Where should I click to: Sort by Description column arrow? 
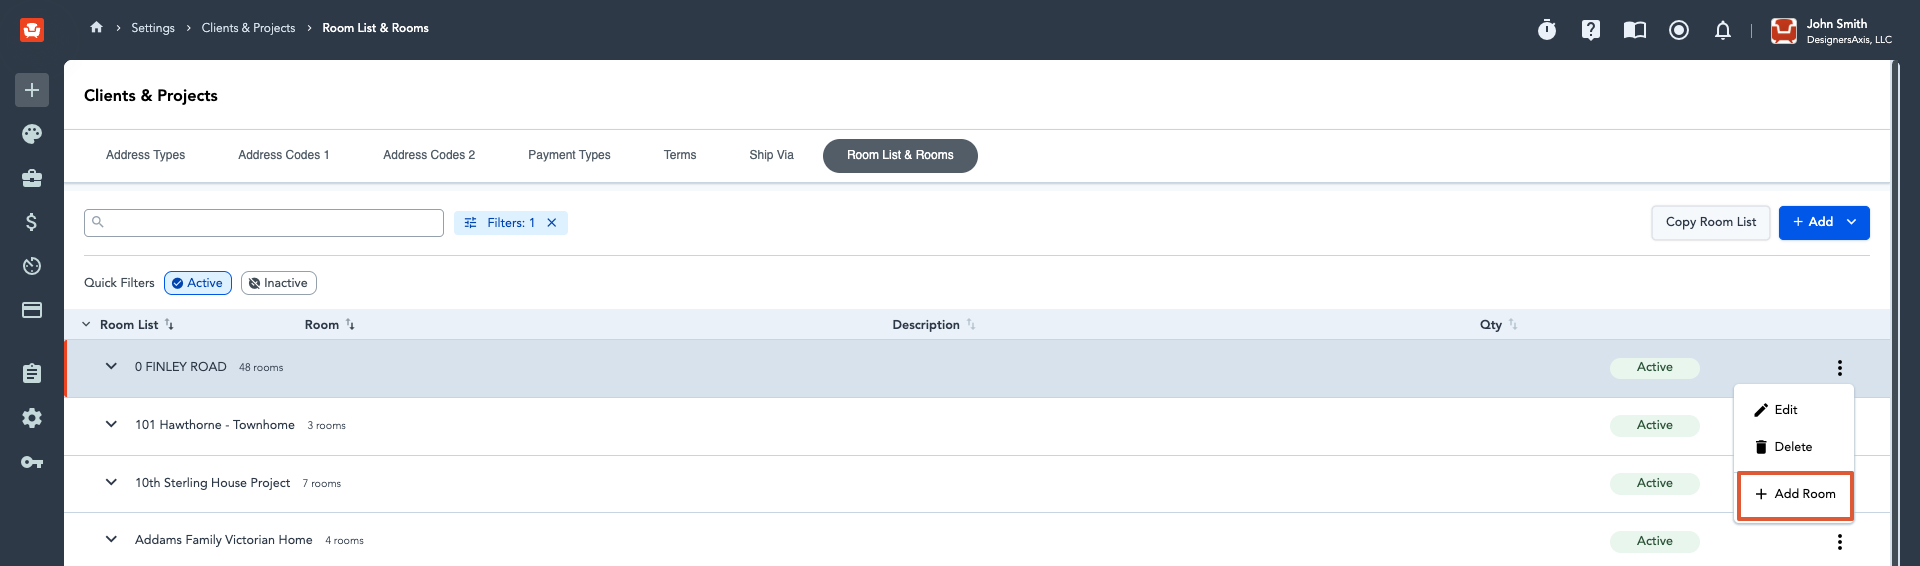(x=971, y=325)
